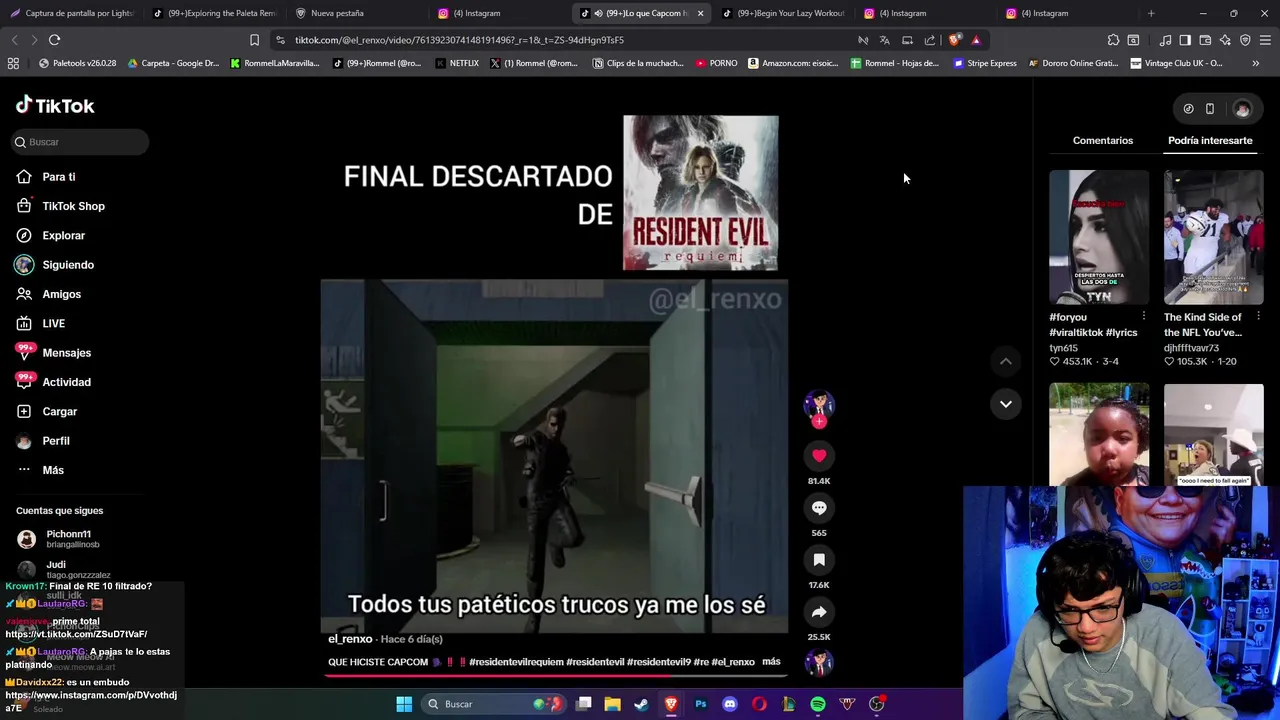Viewport: 1280px width, 720px height.
Task: Open profile avatar menu top right
Action: [1242, 109]
